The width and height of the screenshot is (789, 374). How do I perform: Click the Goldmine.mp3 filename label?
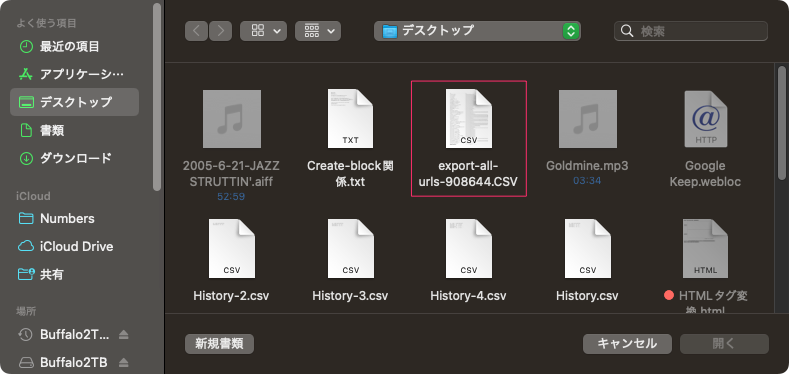pos(587,166)
